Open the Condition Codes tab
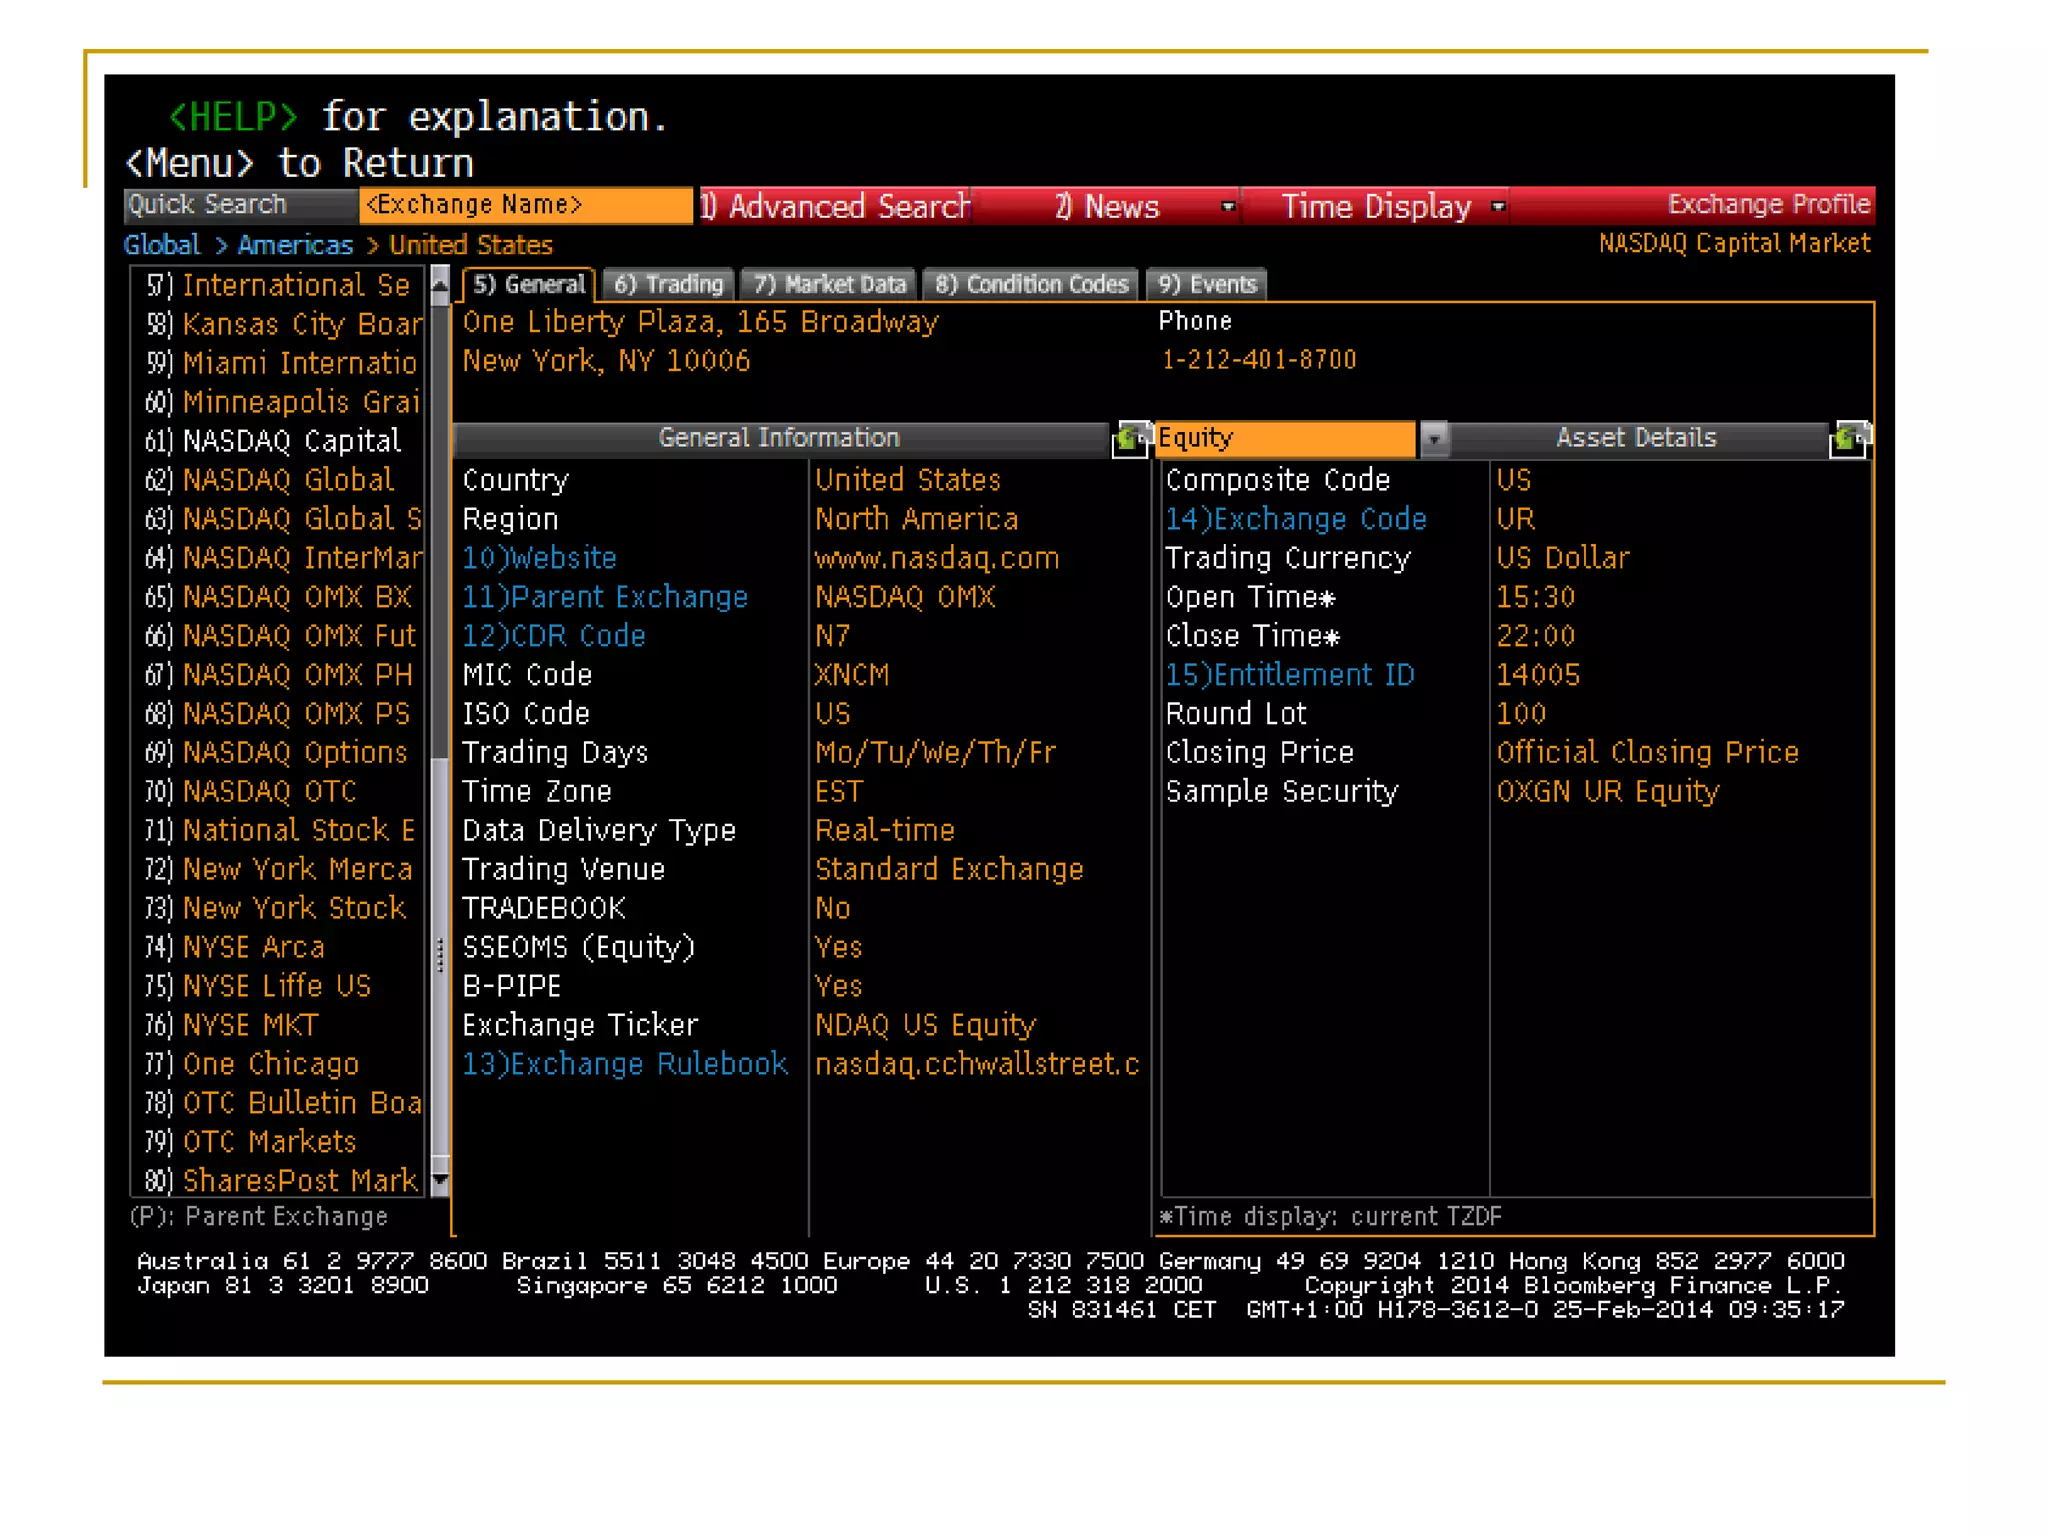Screen dimensions: 2048x1536 click(1031, 285)
